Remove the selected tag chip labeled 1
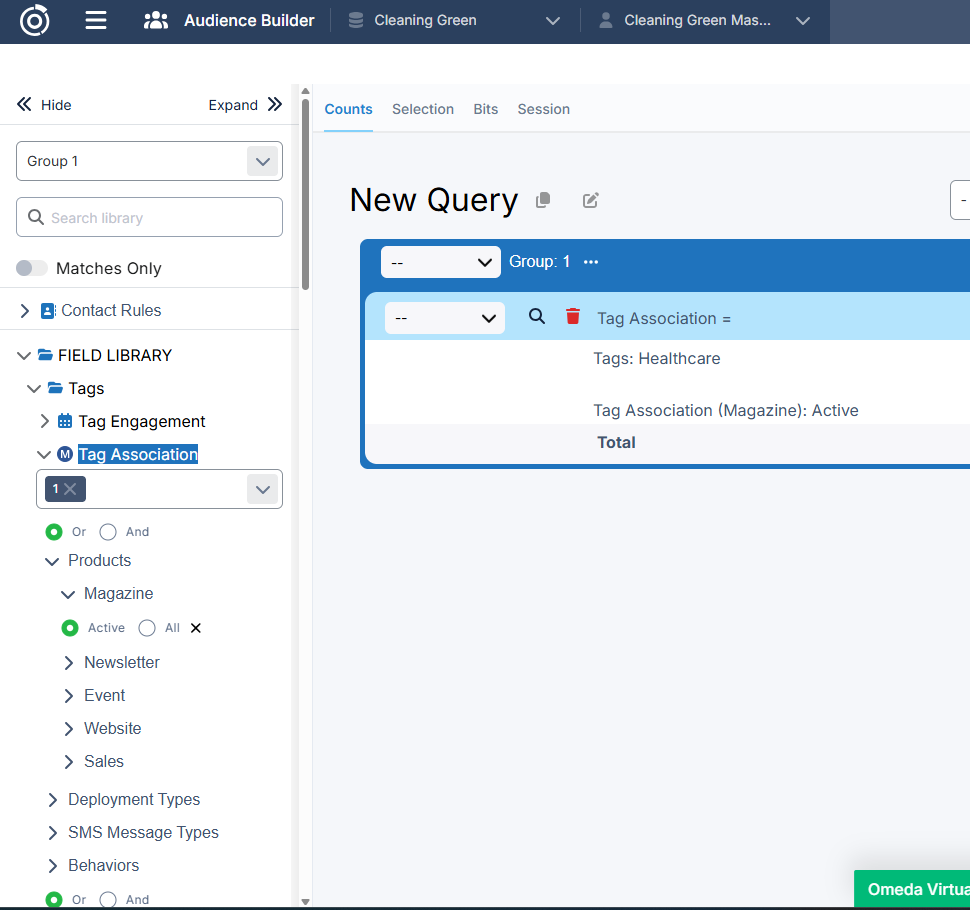 point(71,489)
